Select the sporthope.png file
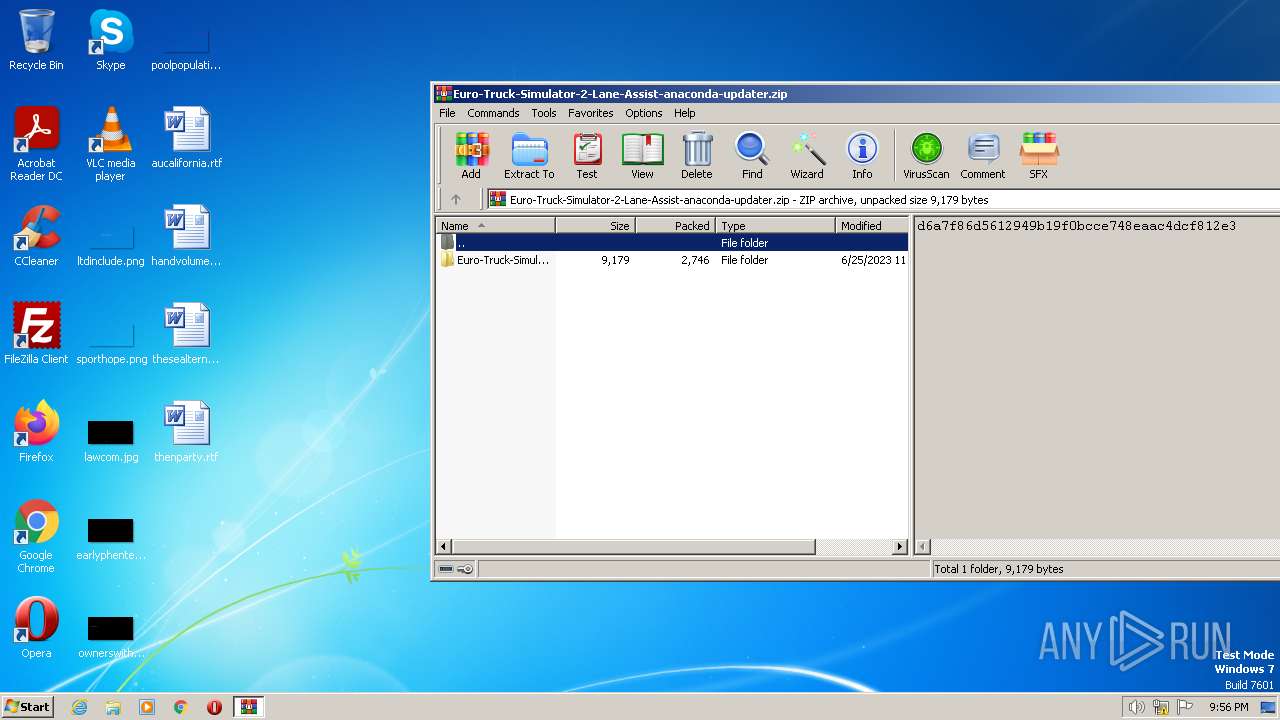This screenshot has height=720, width=1280. coord(111,343)
